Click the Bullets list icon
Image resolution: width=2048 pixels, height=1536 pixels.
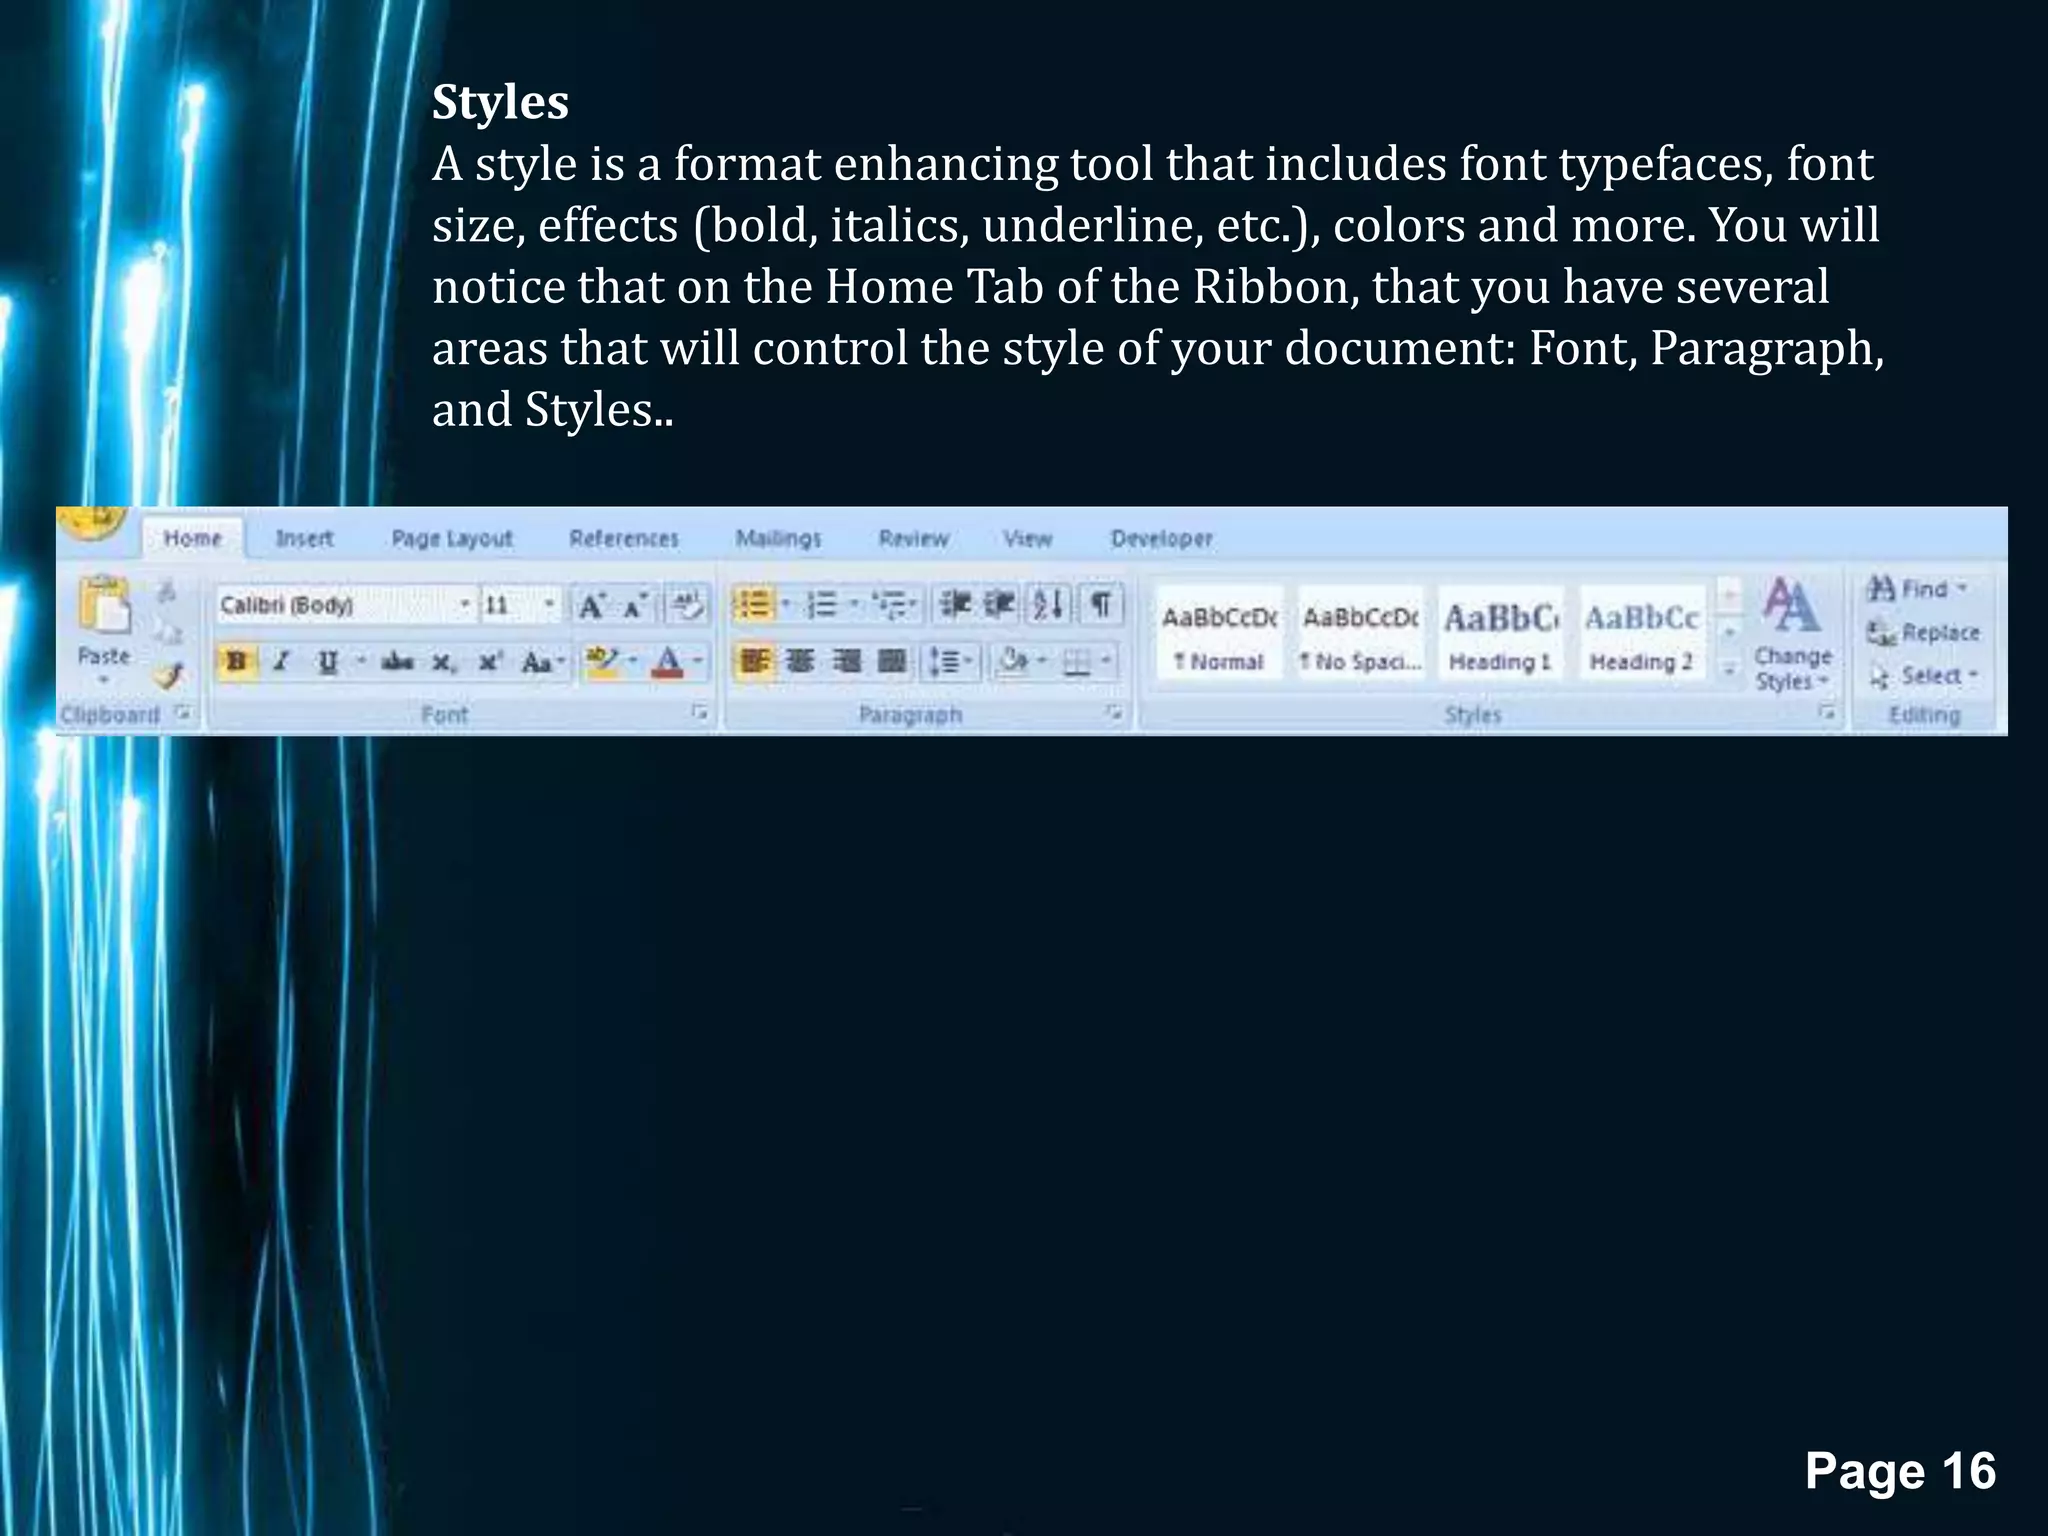(754, 604)
